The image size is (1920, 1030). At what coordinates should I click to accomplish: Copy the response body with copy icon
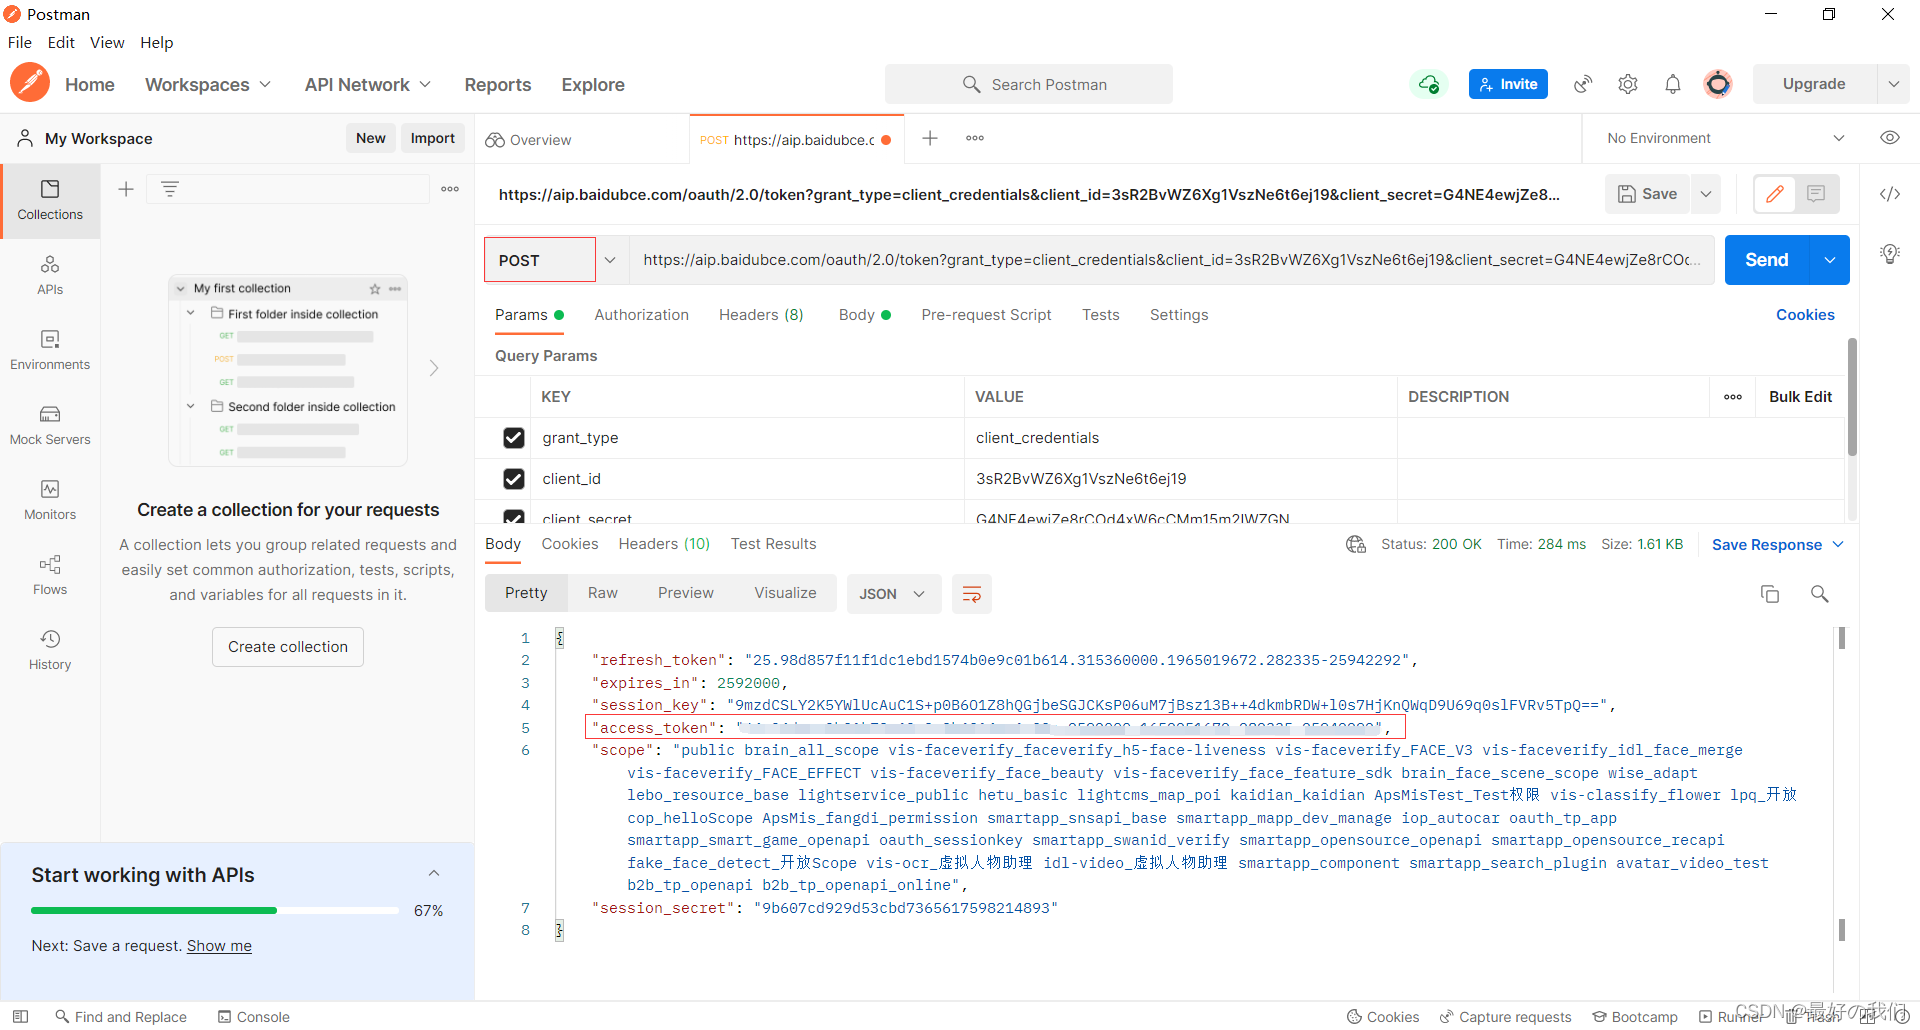[1770, 594]
